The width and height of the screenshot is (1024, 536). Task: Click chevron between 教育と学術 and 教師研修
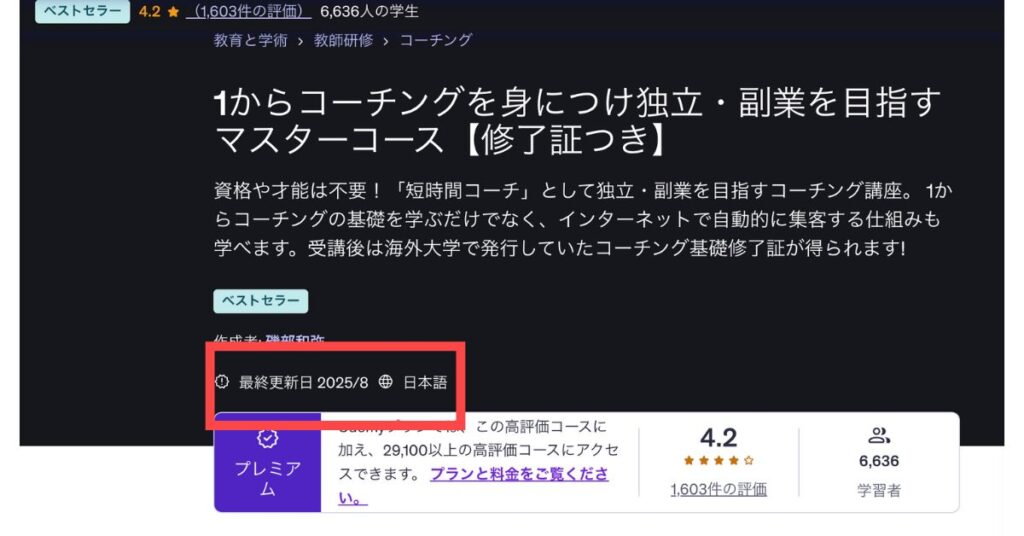tap(300, 41)
